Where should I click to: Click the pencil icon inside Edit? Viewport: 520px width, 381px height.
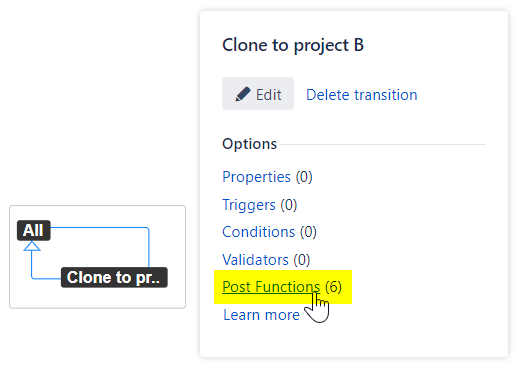(243, 94)
